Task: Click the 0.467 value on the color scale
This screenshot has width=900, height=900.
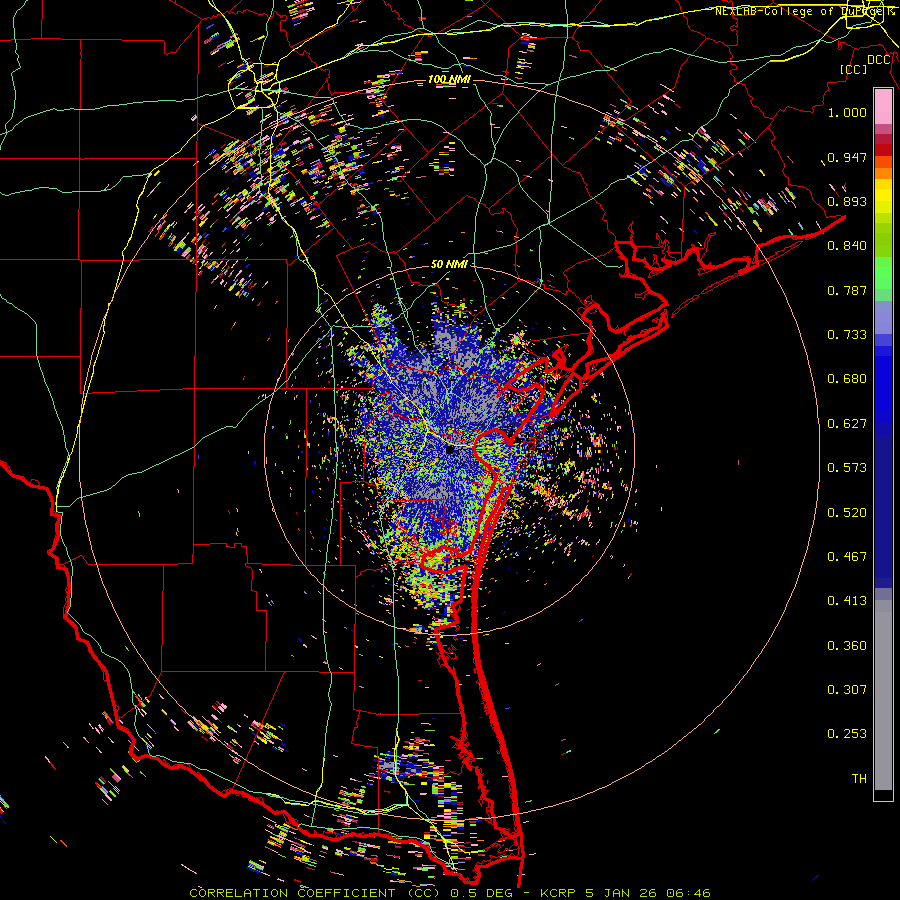Action: click(847, 557)
